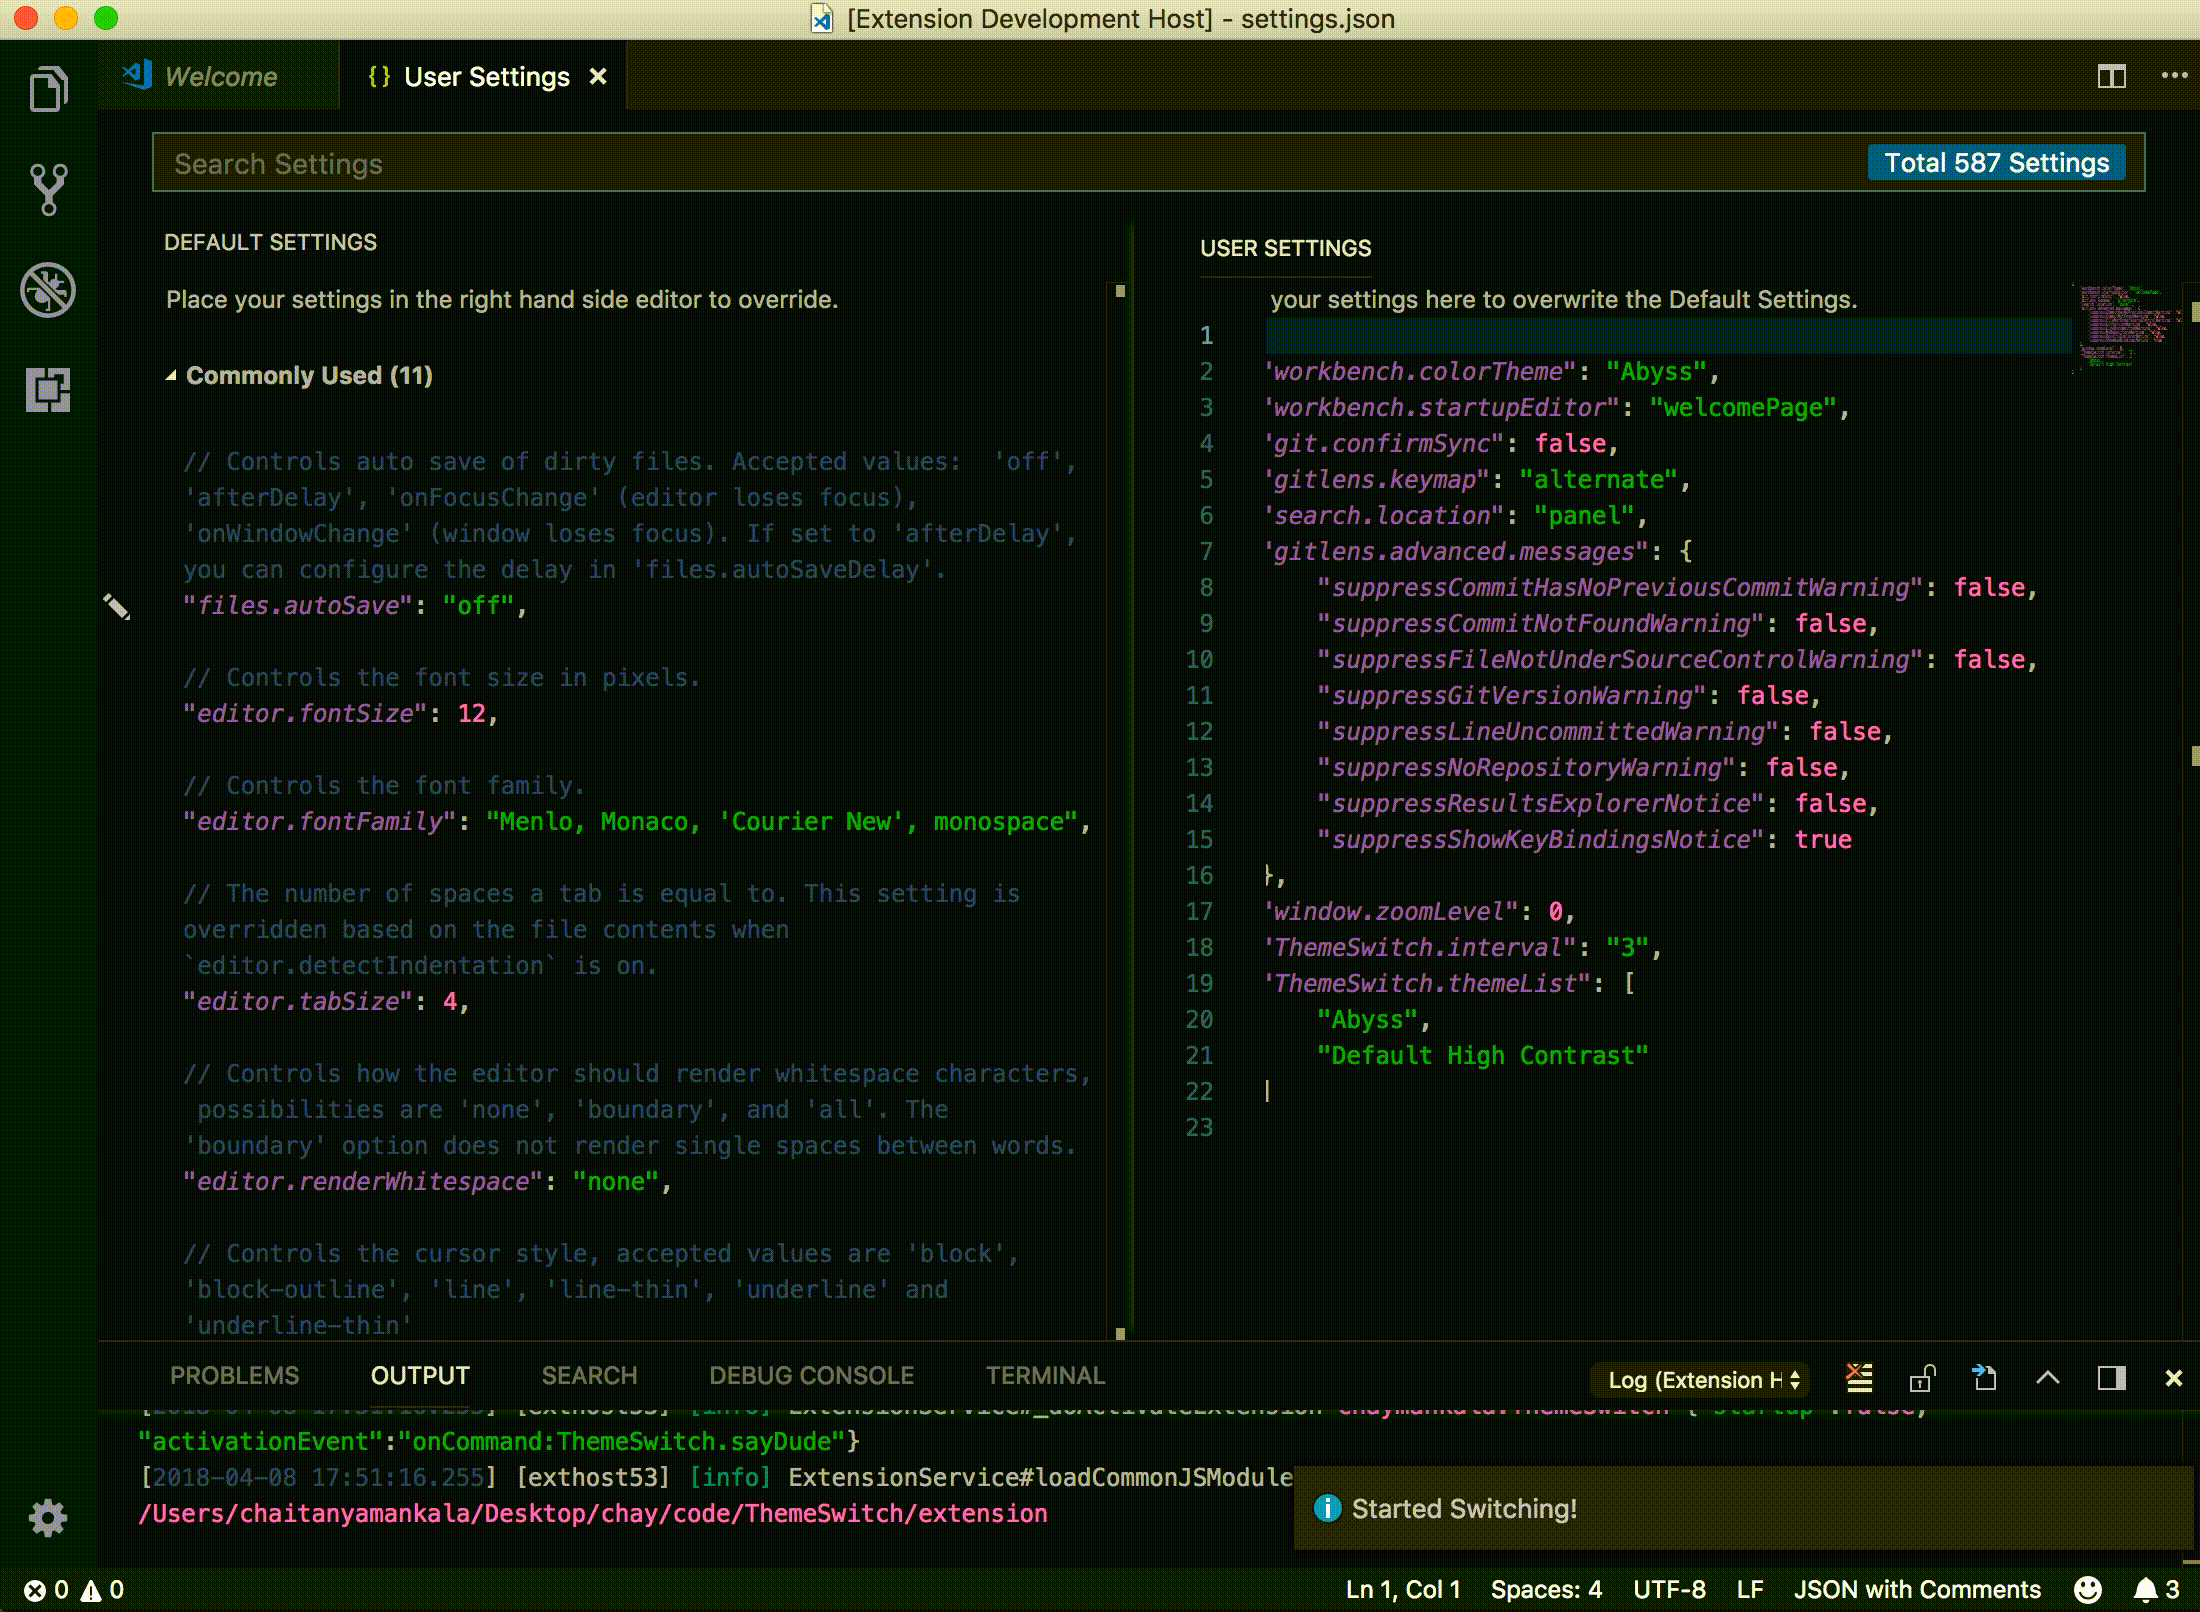Click the Manage gear icon
Viewport: 2200px width, 1612px height.
pos(48,1517)
